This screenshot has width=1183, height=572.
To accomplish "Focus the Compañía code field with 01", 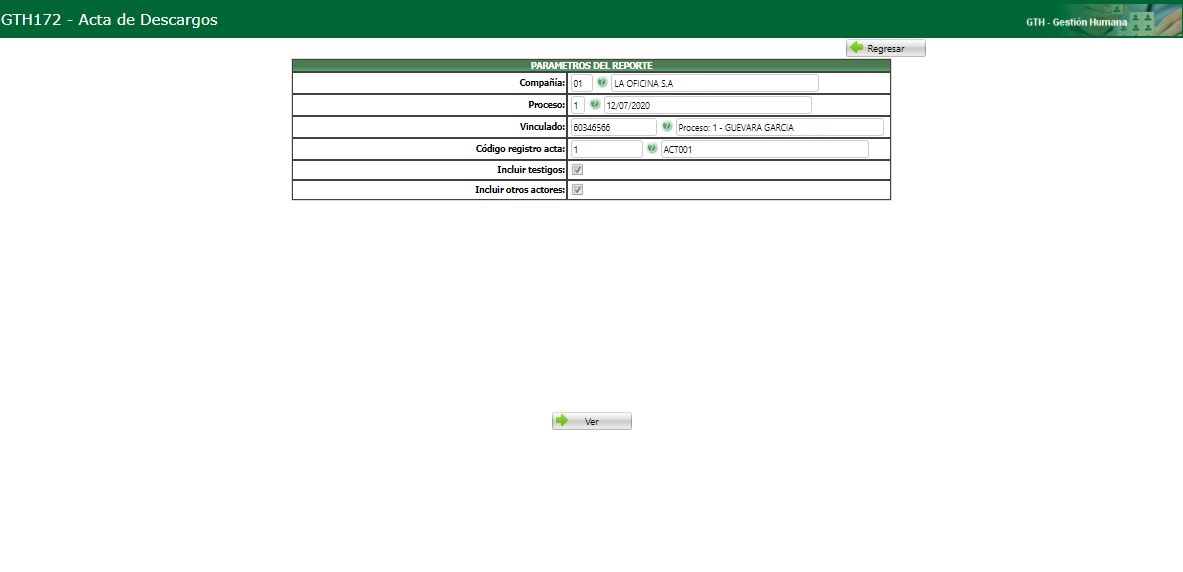I will click(581, 83).
